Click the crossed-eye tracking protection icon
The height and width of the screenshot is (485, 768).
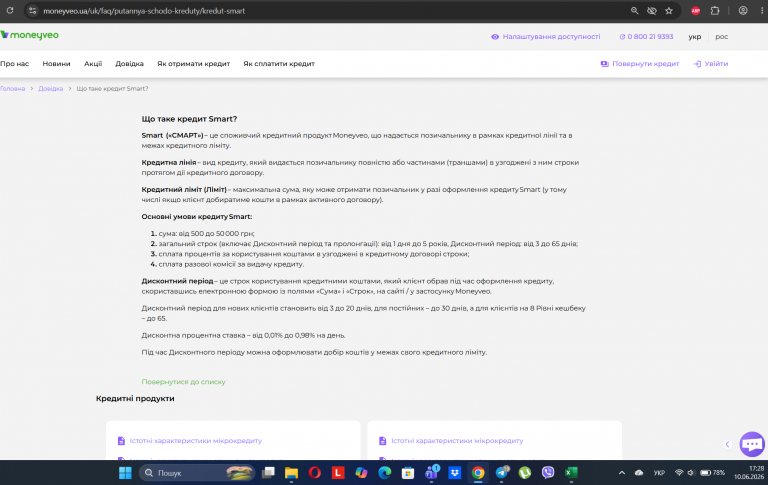pos(651,11)
